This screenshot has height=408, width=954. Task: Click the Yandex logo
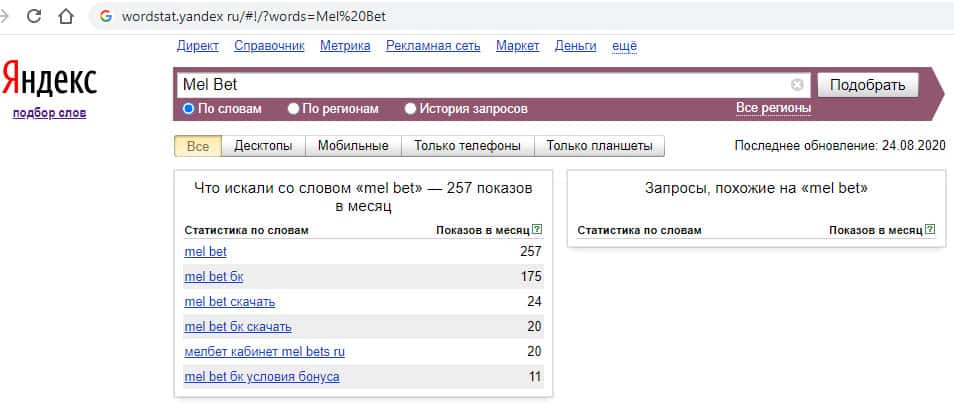point(49,79)
